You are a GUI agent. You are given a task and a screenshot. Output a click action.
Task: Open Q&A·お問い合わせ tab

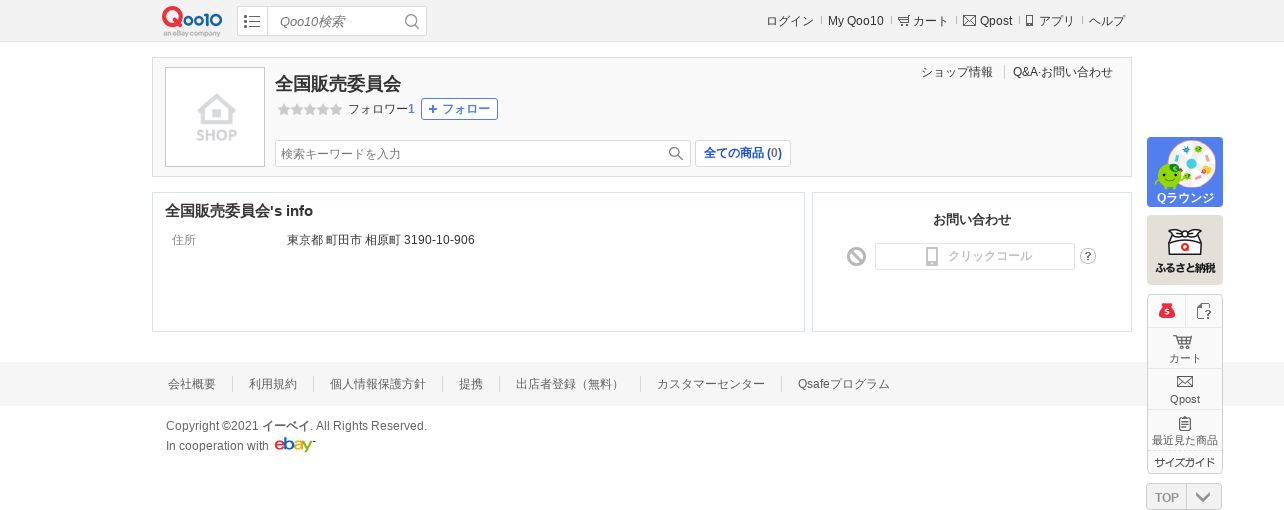tap(1063, 72)
